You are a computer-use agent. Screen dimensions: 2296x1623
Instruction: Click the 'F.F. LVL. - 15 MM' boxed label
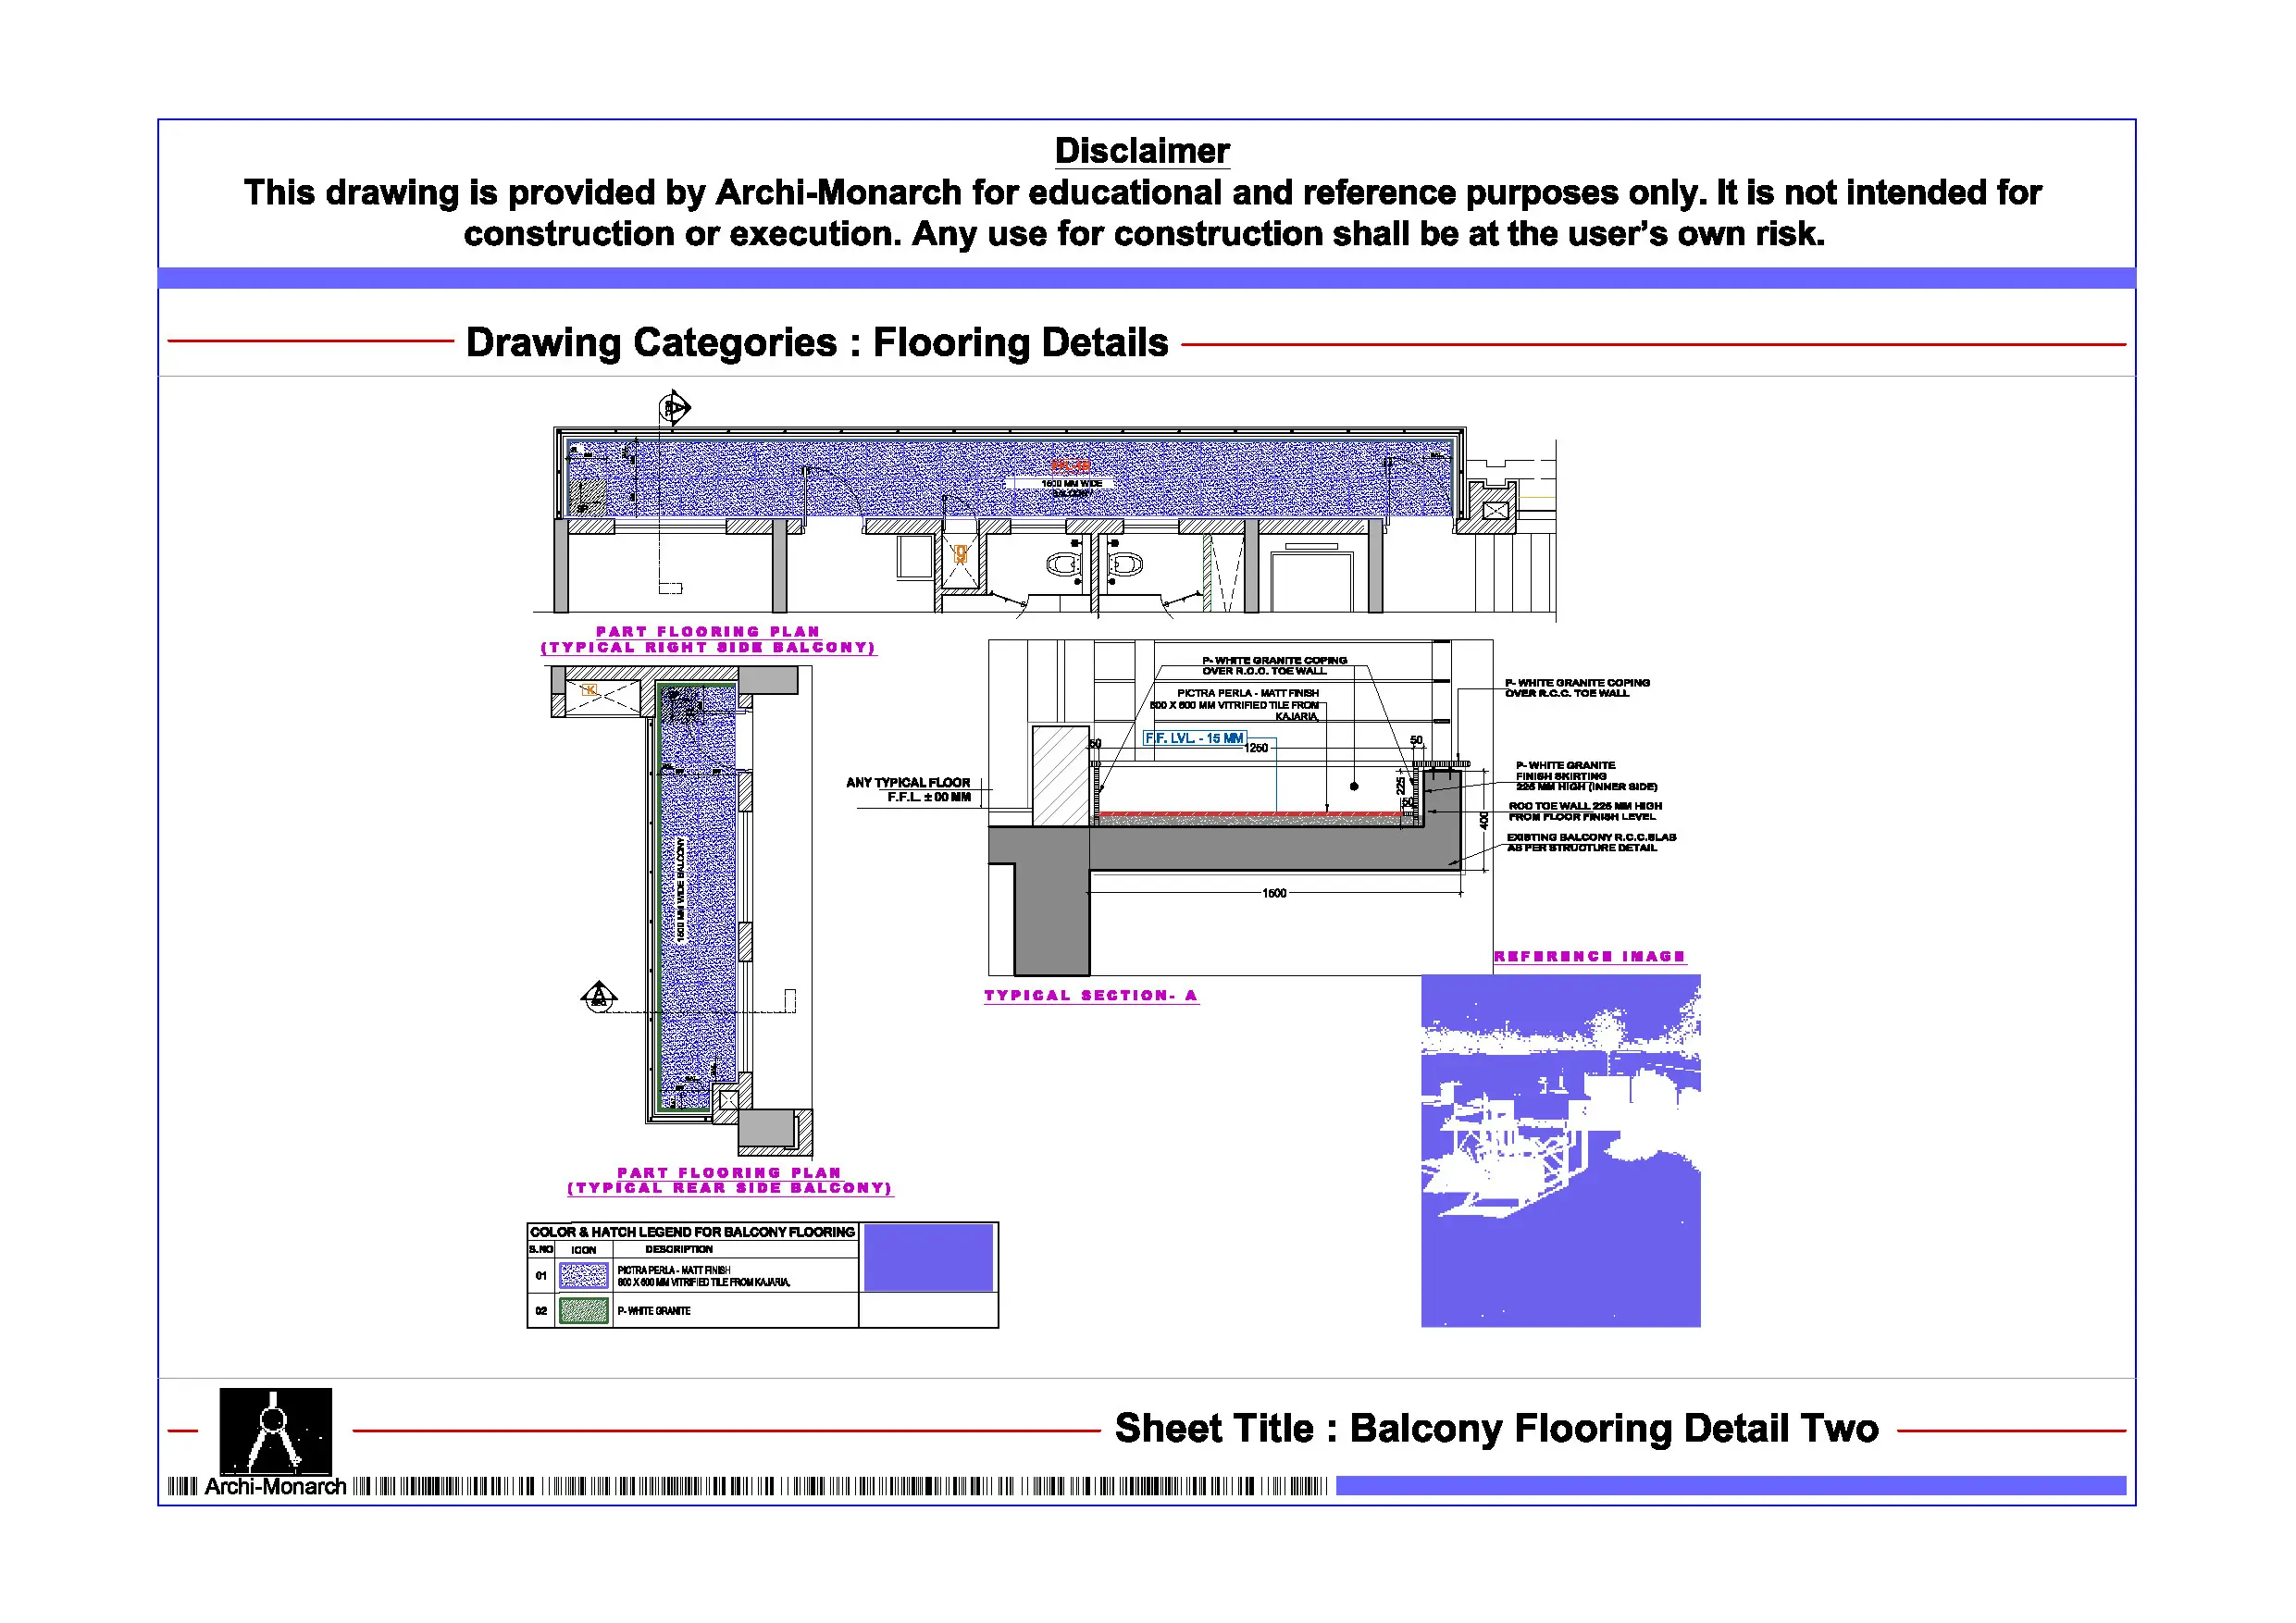tap(1194, 738)
